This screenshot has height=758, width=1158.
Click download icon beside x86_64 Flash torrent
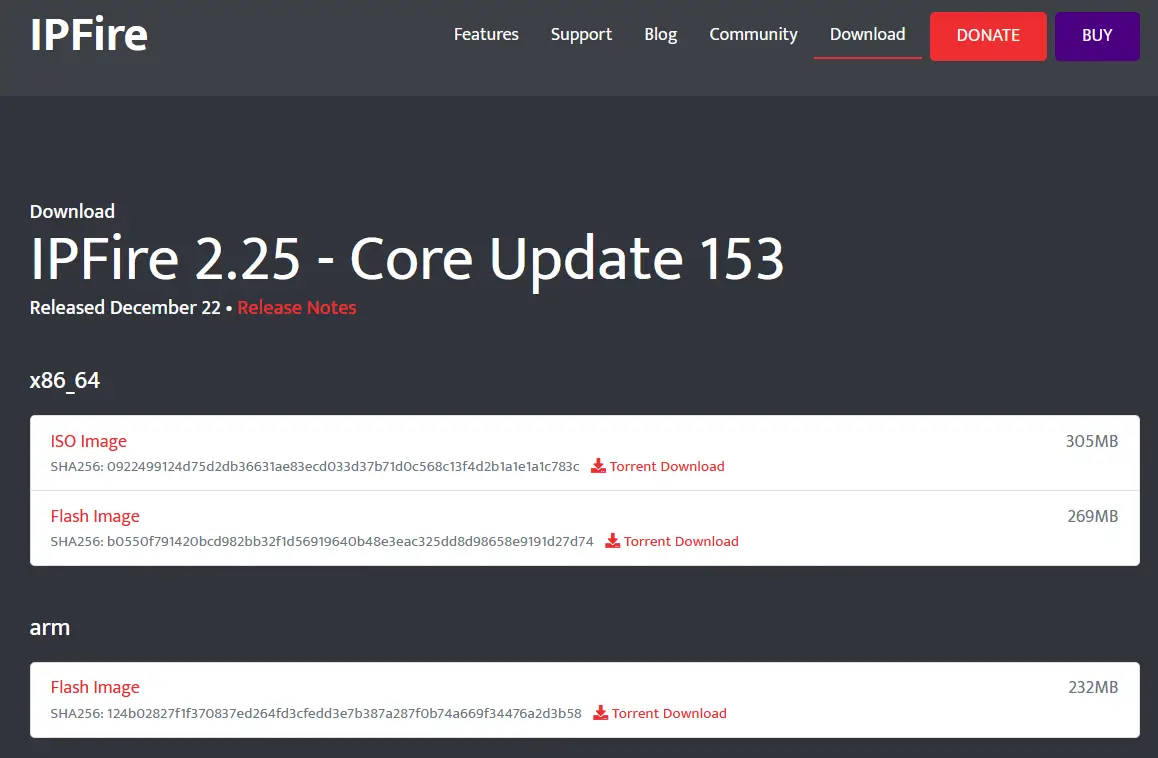tap(612, 541)
